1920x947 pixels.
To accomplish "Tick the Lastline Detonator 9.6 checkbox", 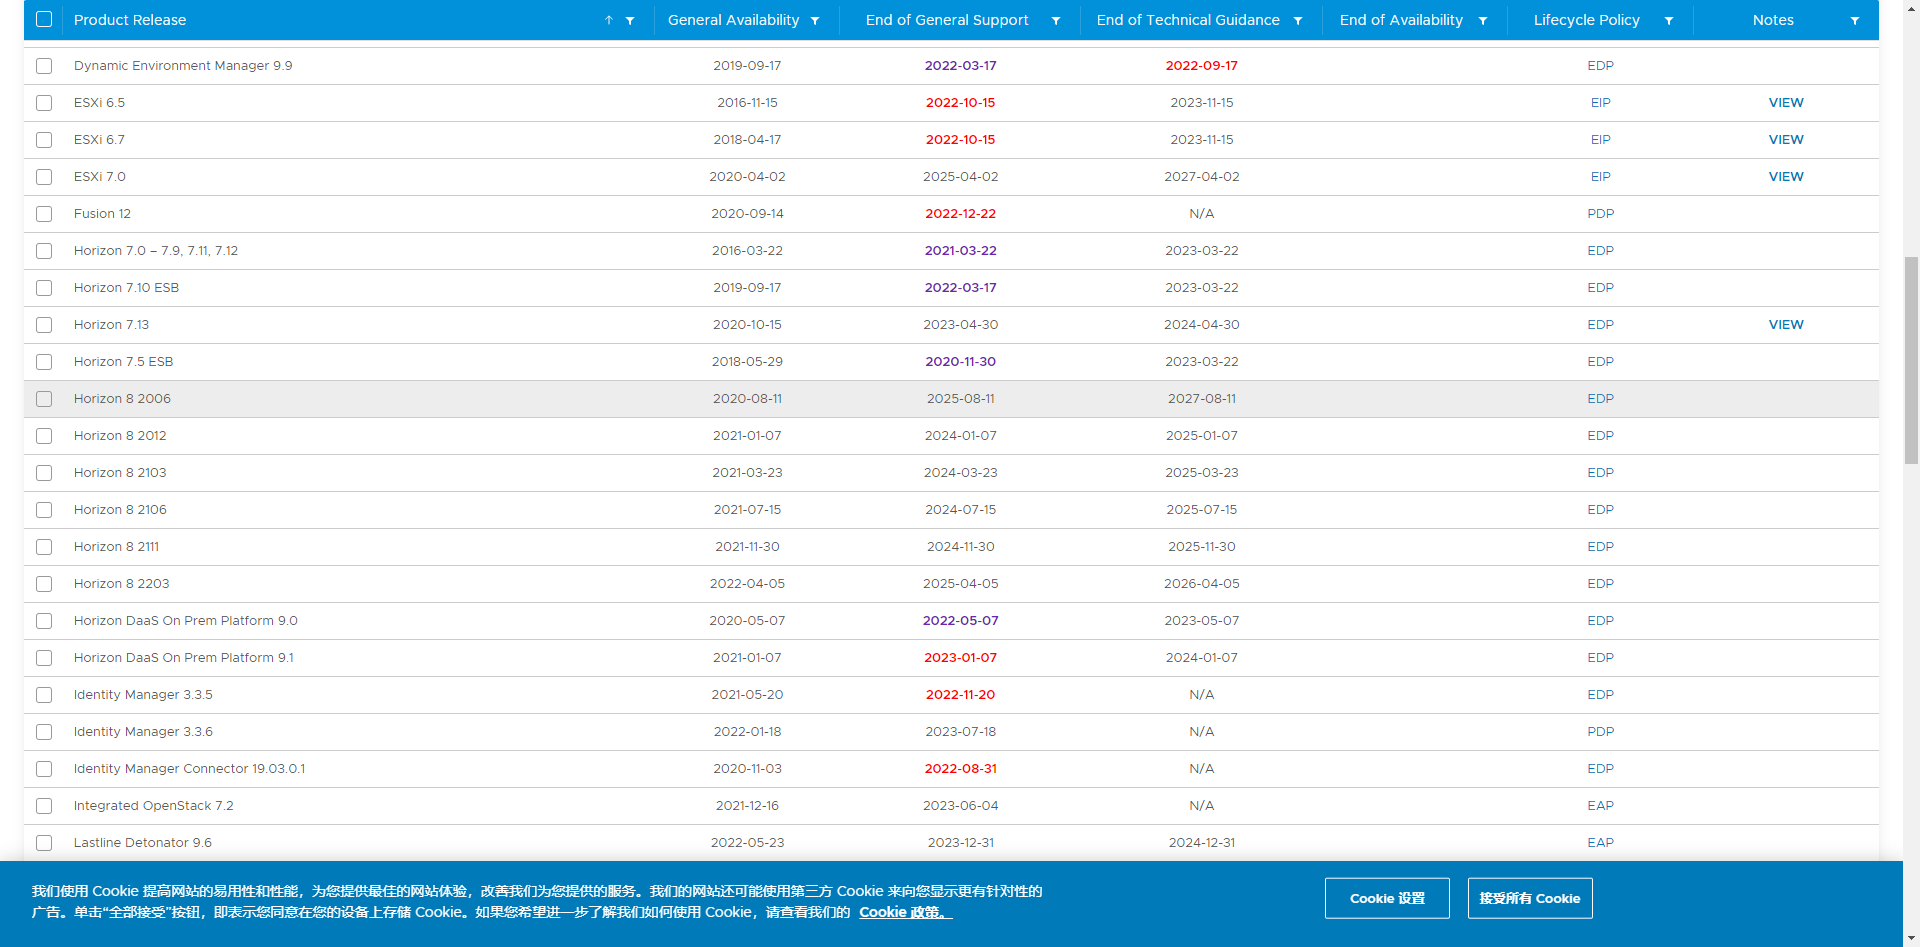I will click(x=44, y=843).
